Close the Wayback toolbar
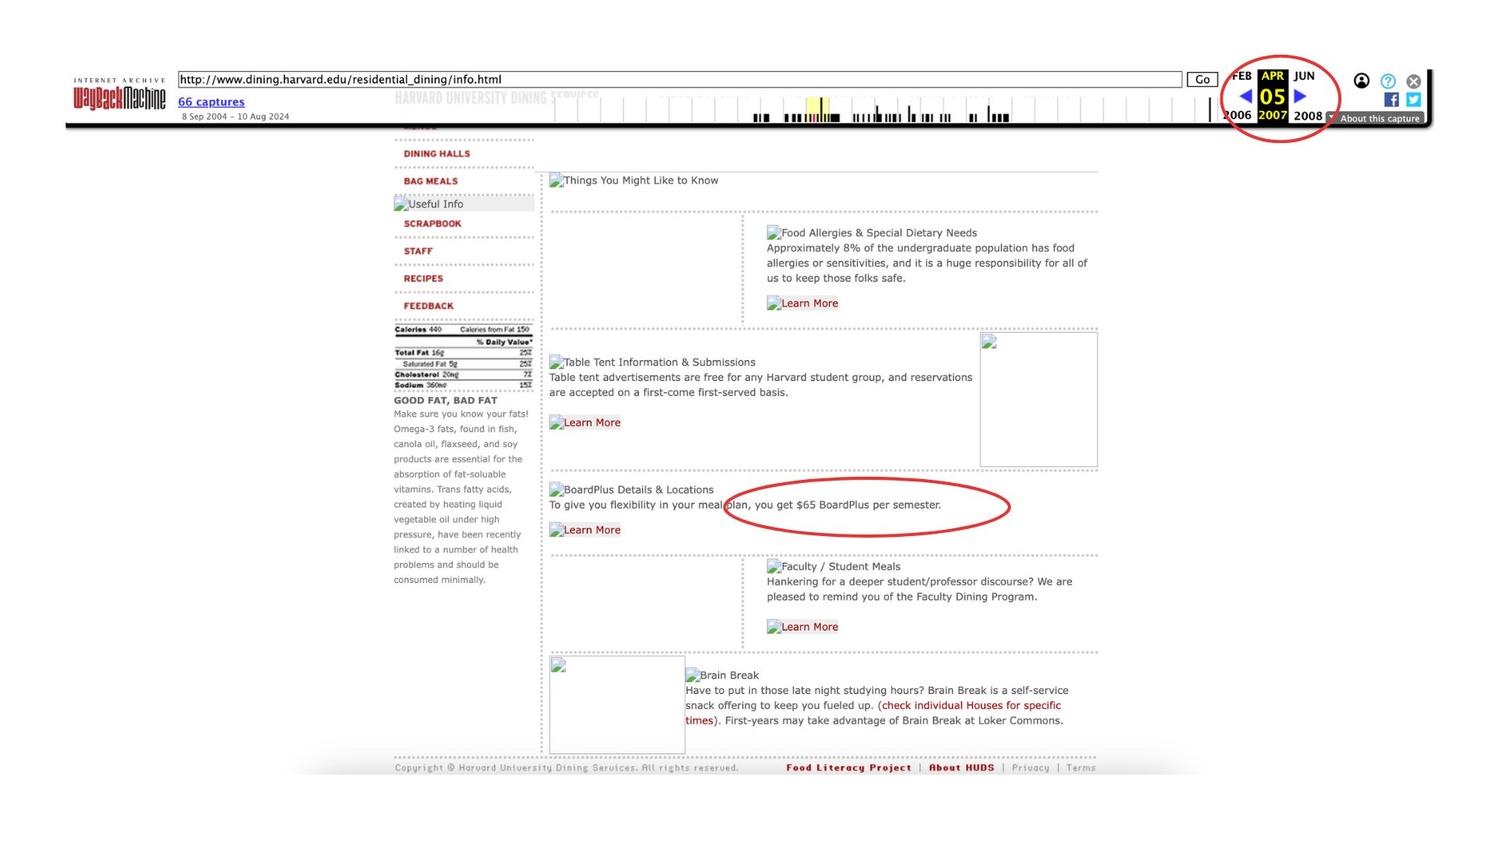 pyautogui.click(x=1414, y=81)
